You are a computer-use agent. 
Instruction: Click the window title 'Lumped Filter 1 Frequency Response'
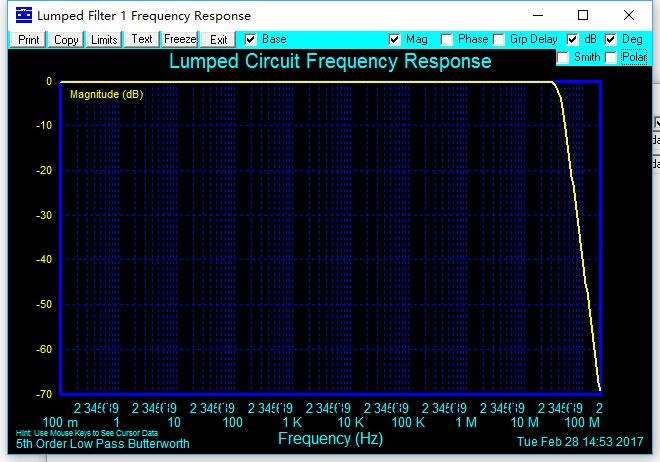coord(144,16)
